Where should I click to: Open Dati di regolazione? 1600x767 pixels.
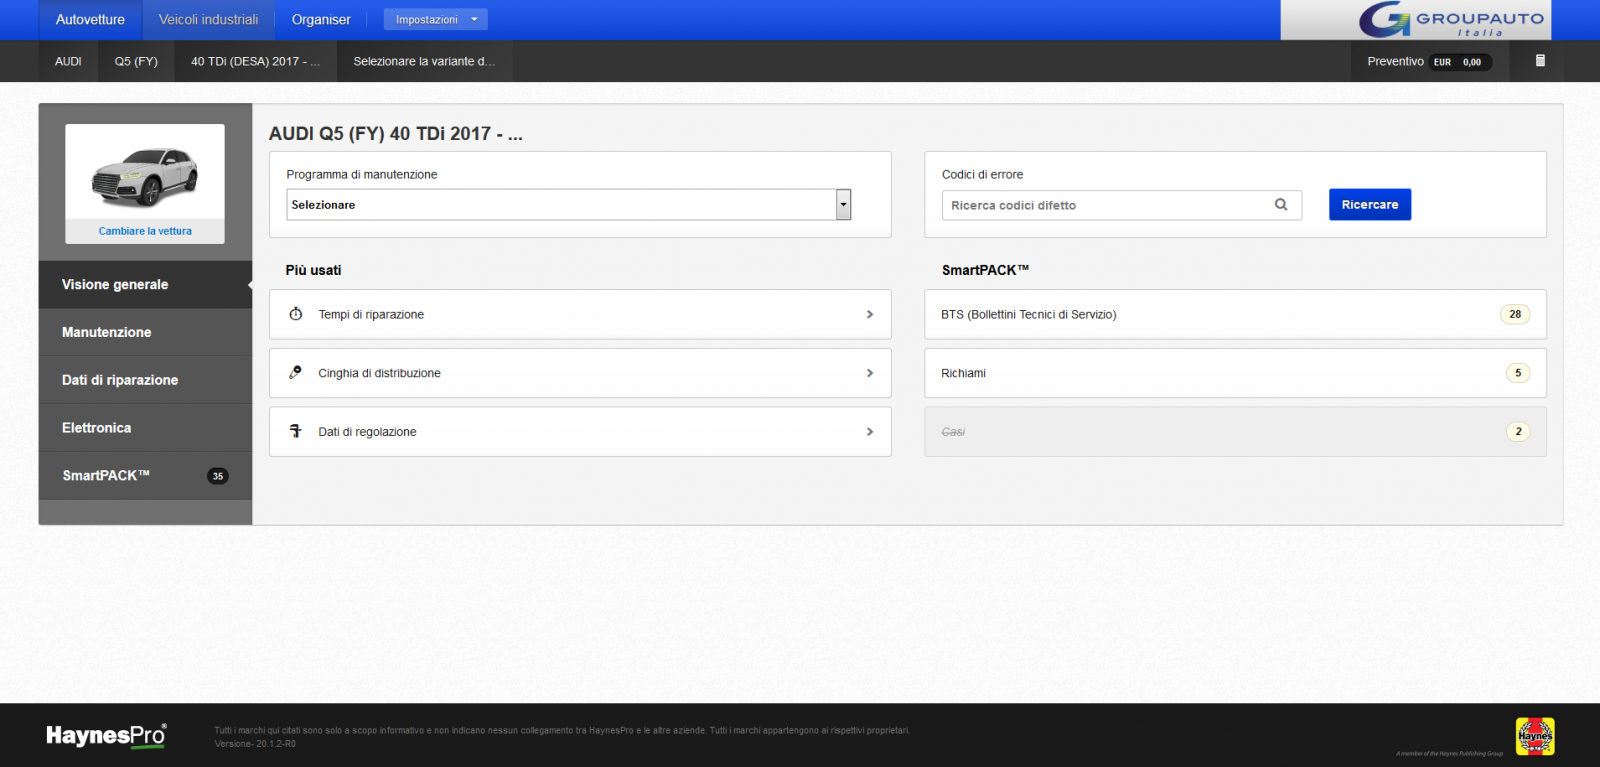pos(580,432)
